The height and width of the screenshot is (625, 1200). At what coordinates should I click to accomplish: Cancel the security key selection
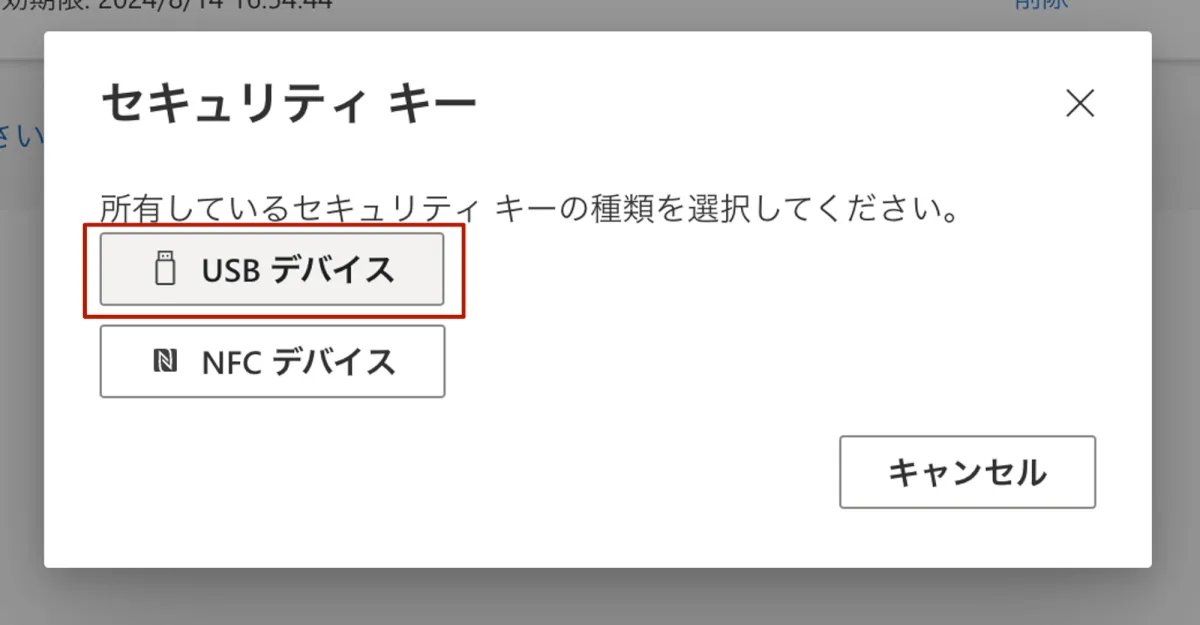point(967,472)
